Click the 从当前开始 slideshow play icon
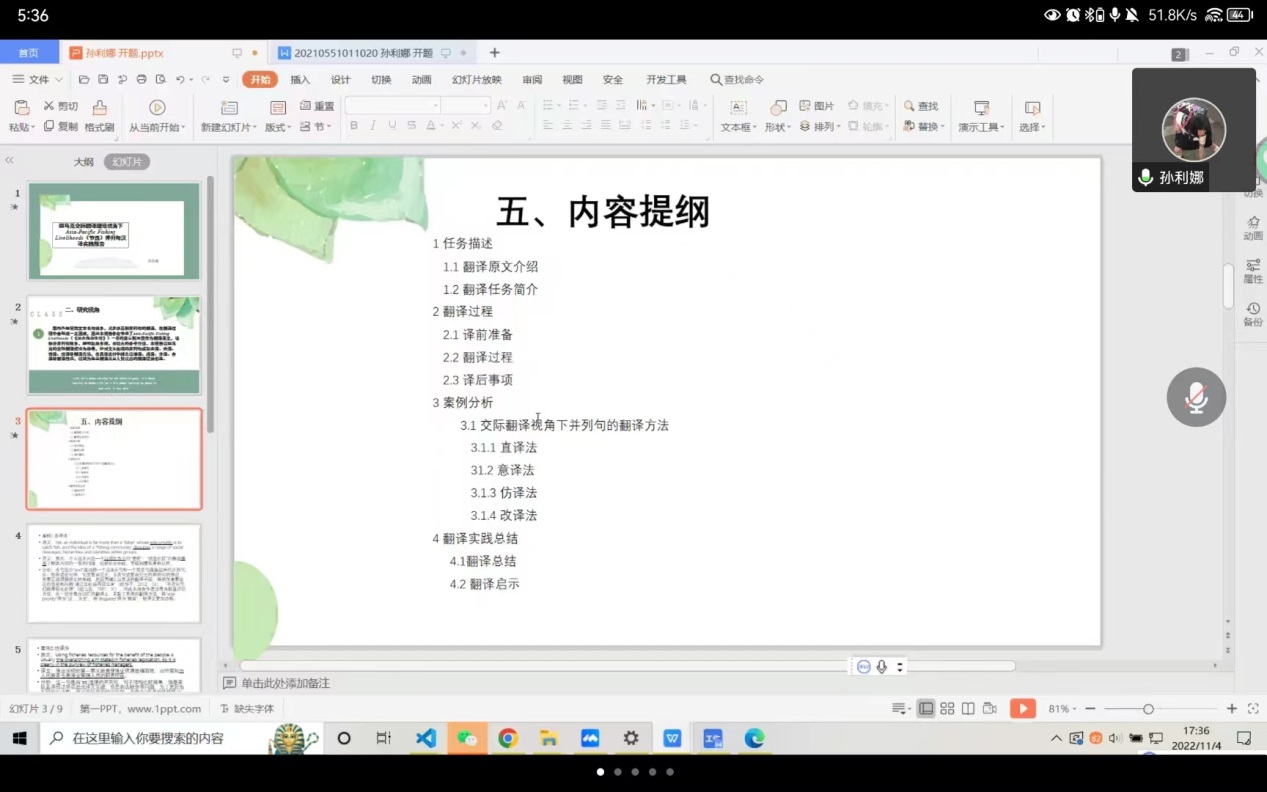The image size is (1267, 792). pyautogui.click(x=157, y=108)
